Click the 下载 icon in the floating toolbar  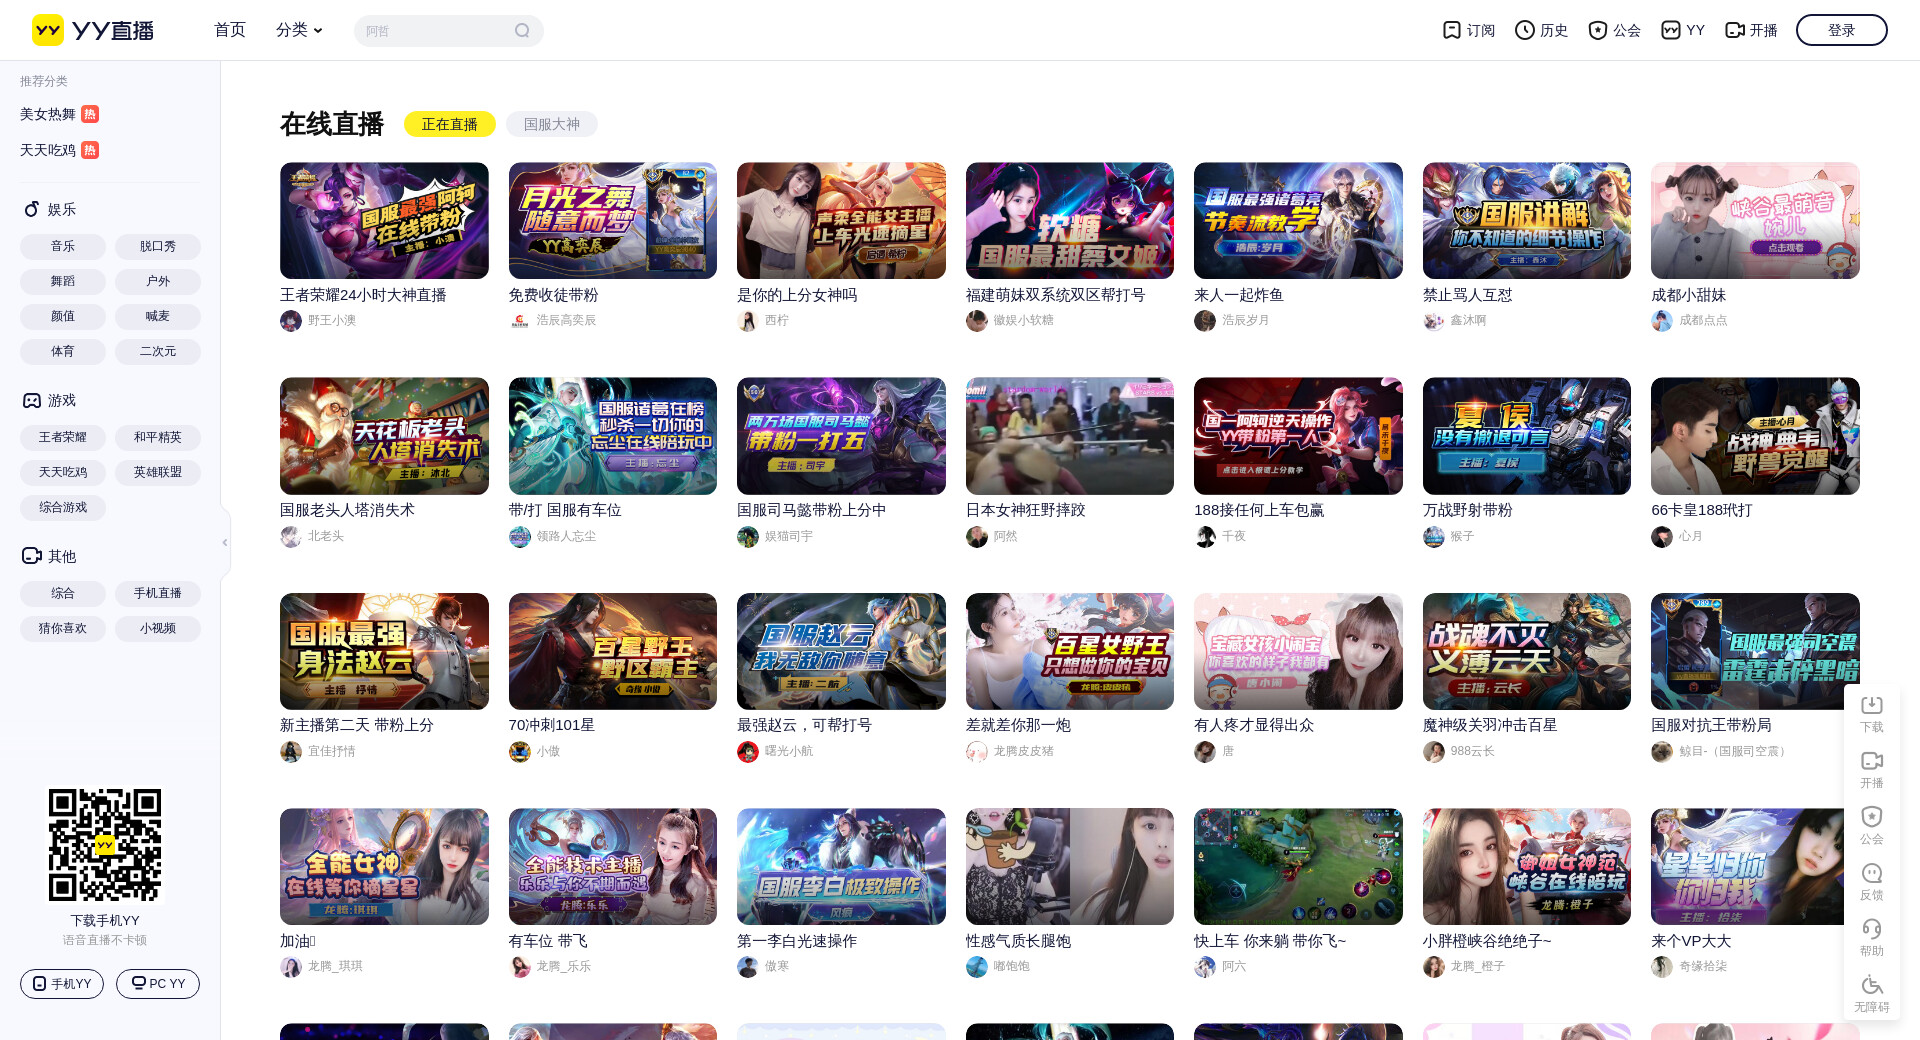(1872, 714)
